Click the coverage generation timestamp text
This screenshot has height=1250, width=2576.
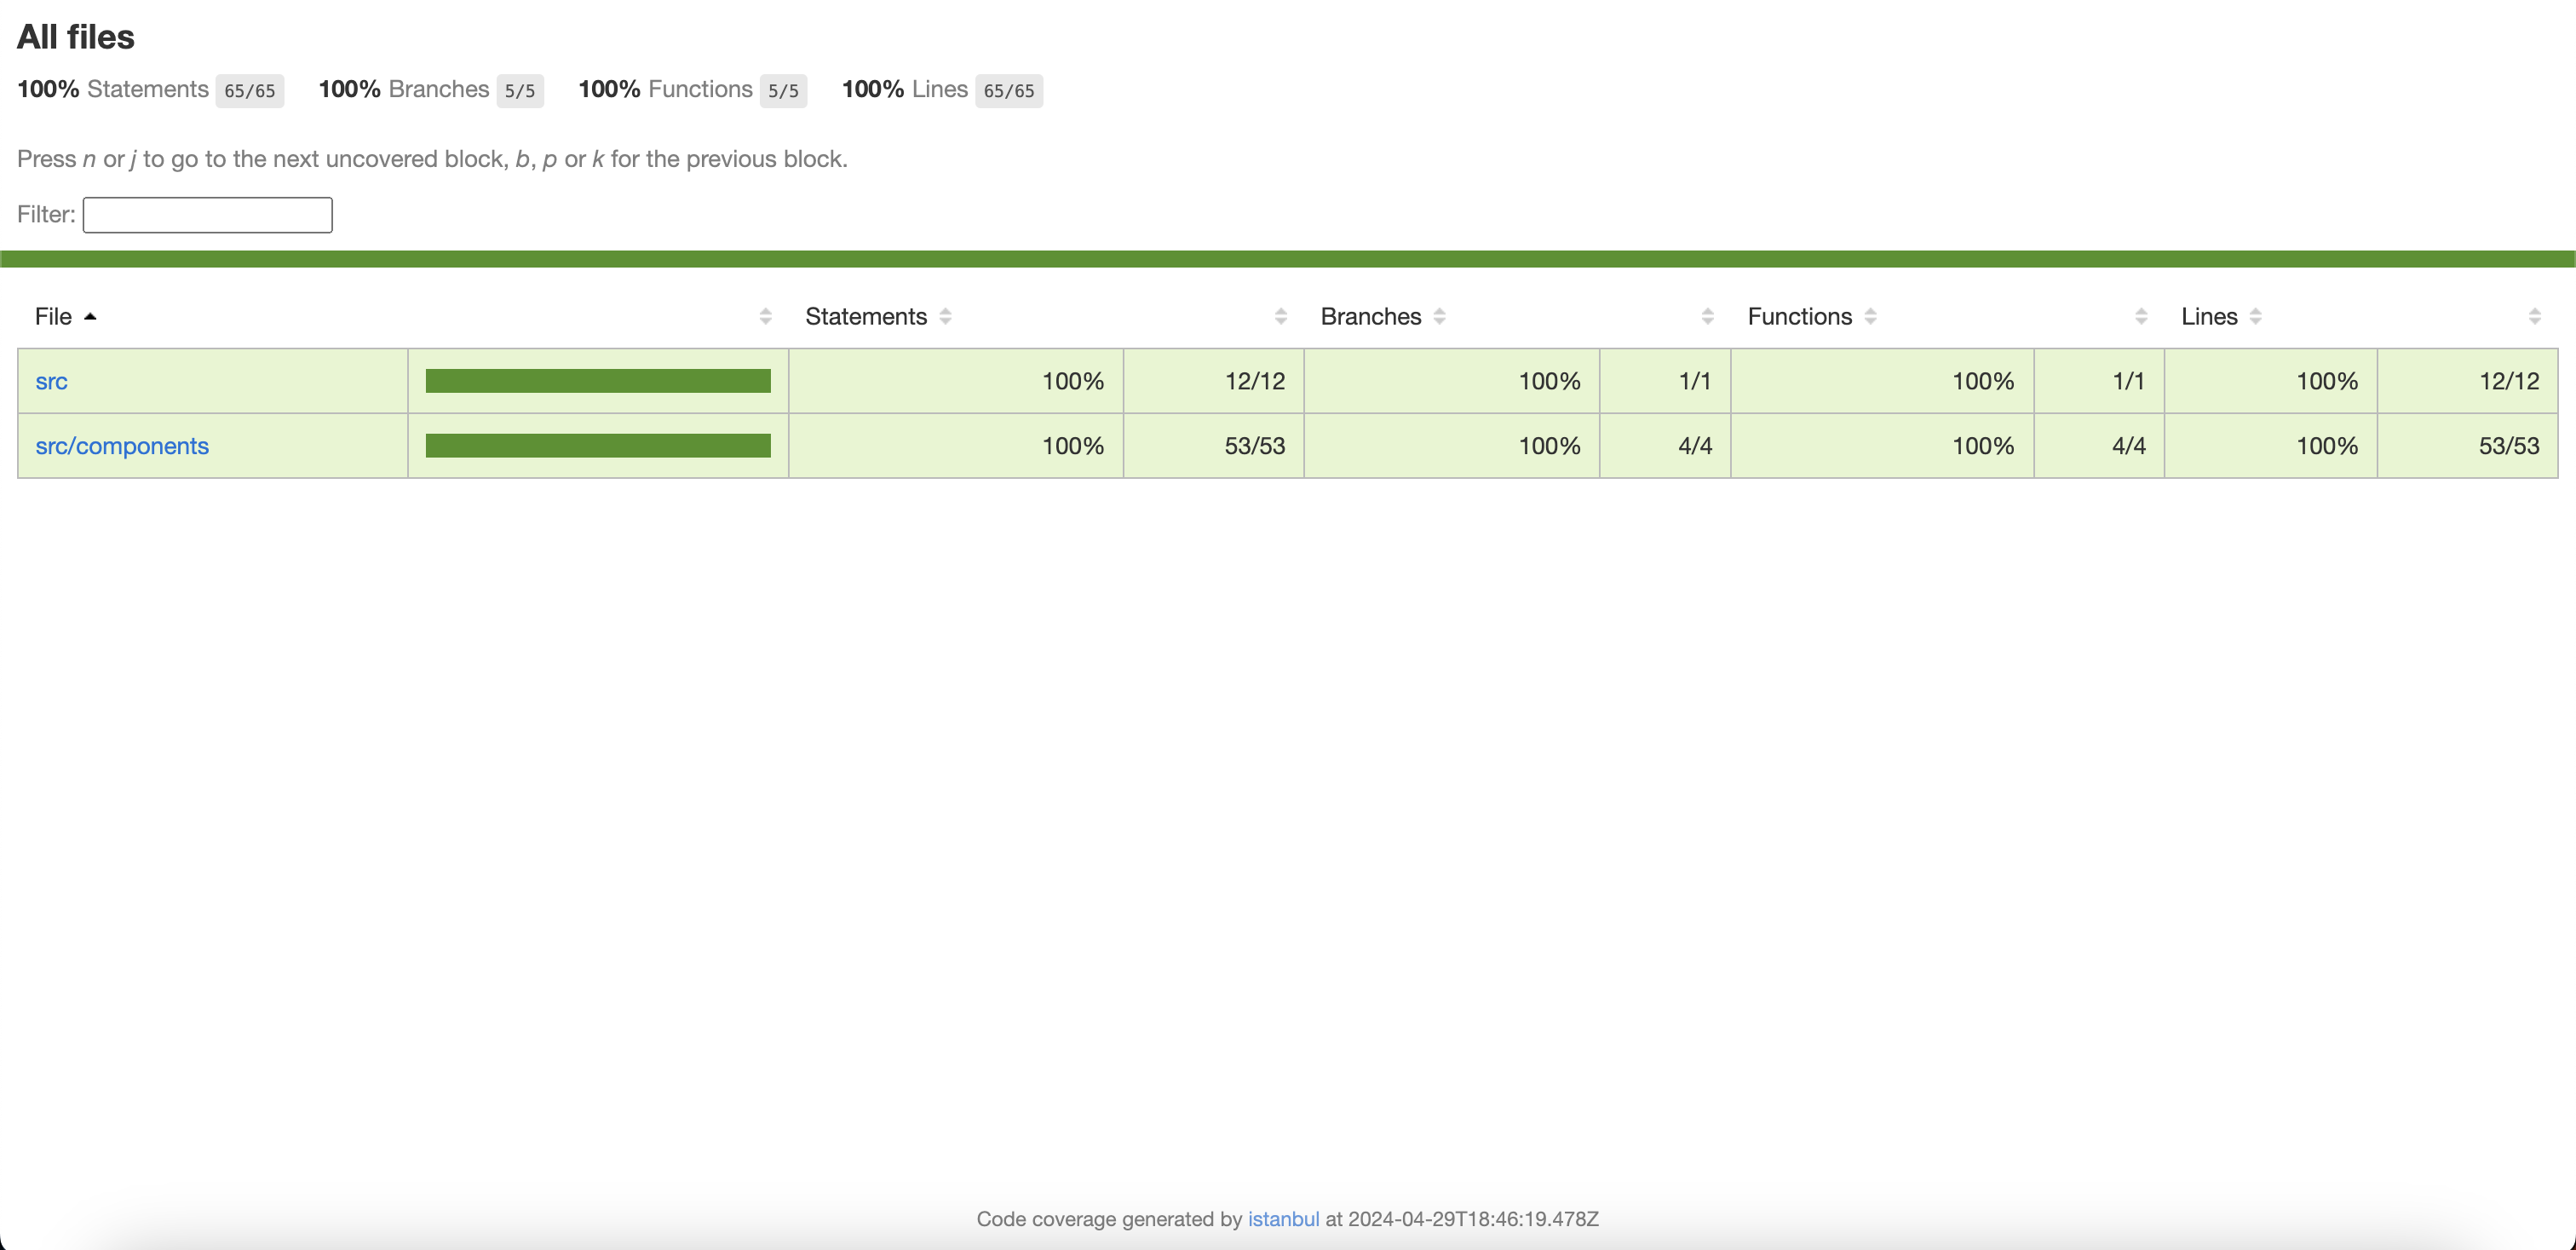tap(1473, 1219)
